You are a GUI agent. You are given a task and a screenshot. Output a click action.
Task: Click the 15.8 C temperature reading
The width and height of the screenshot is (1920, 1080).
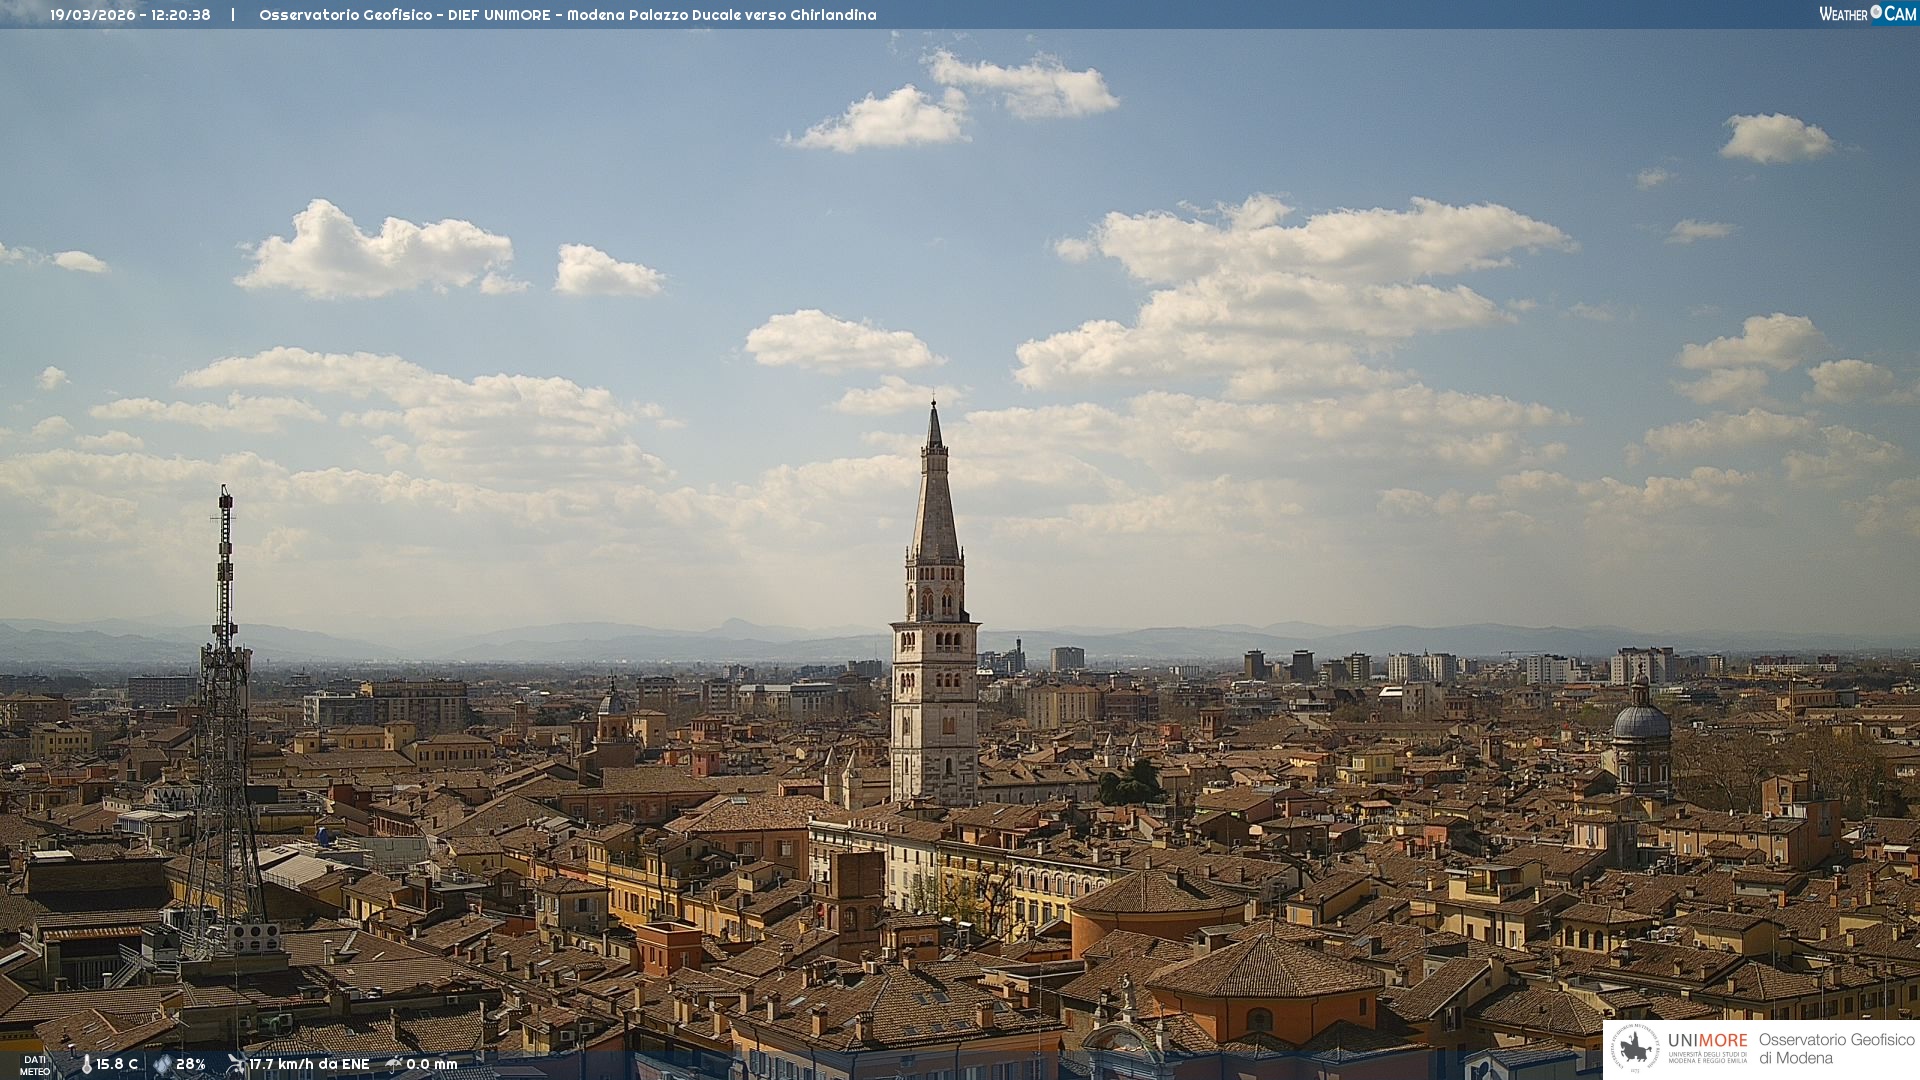point(117,1064)
